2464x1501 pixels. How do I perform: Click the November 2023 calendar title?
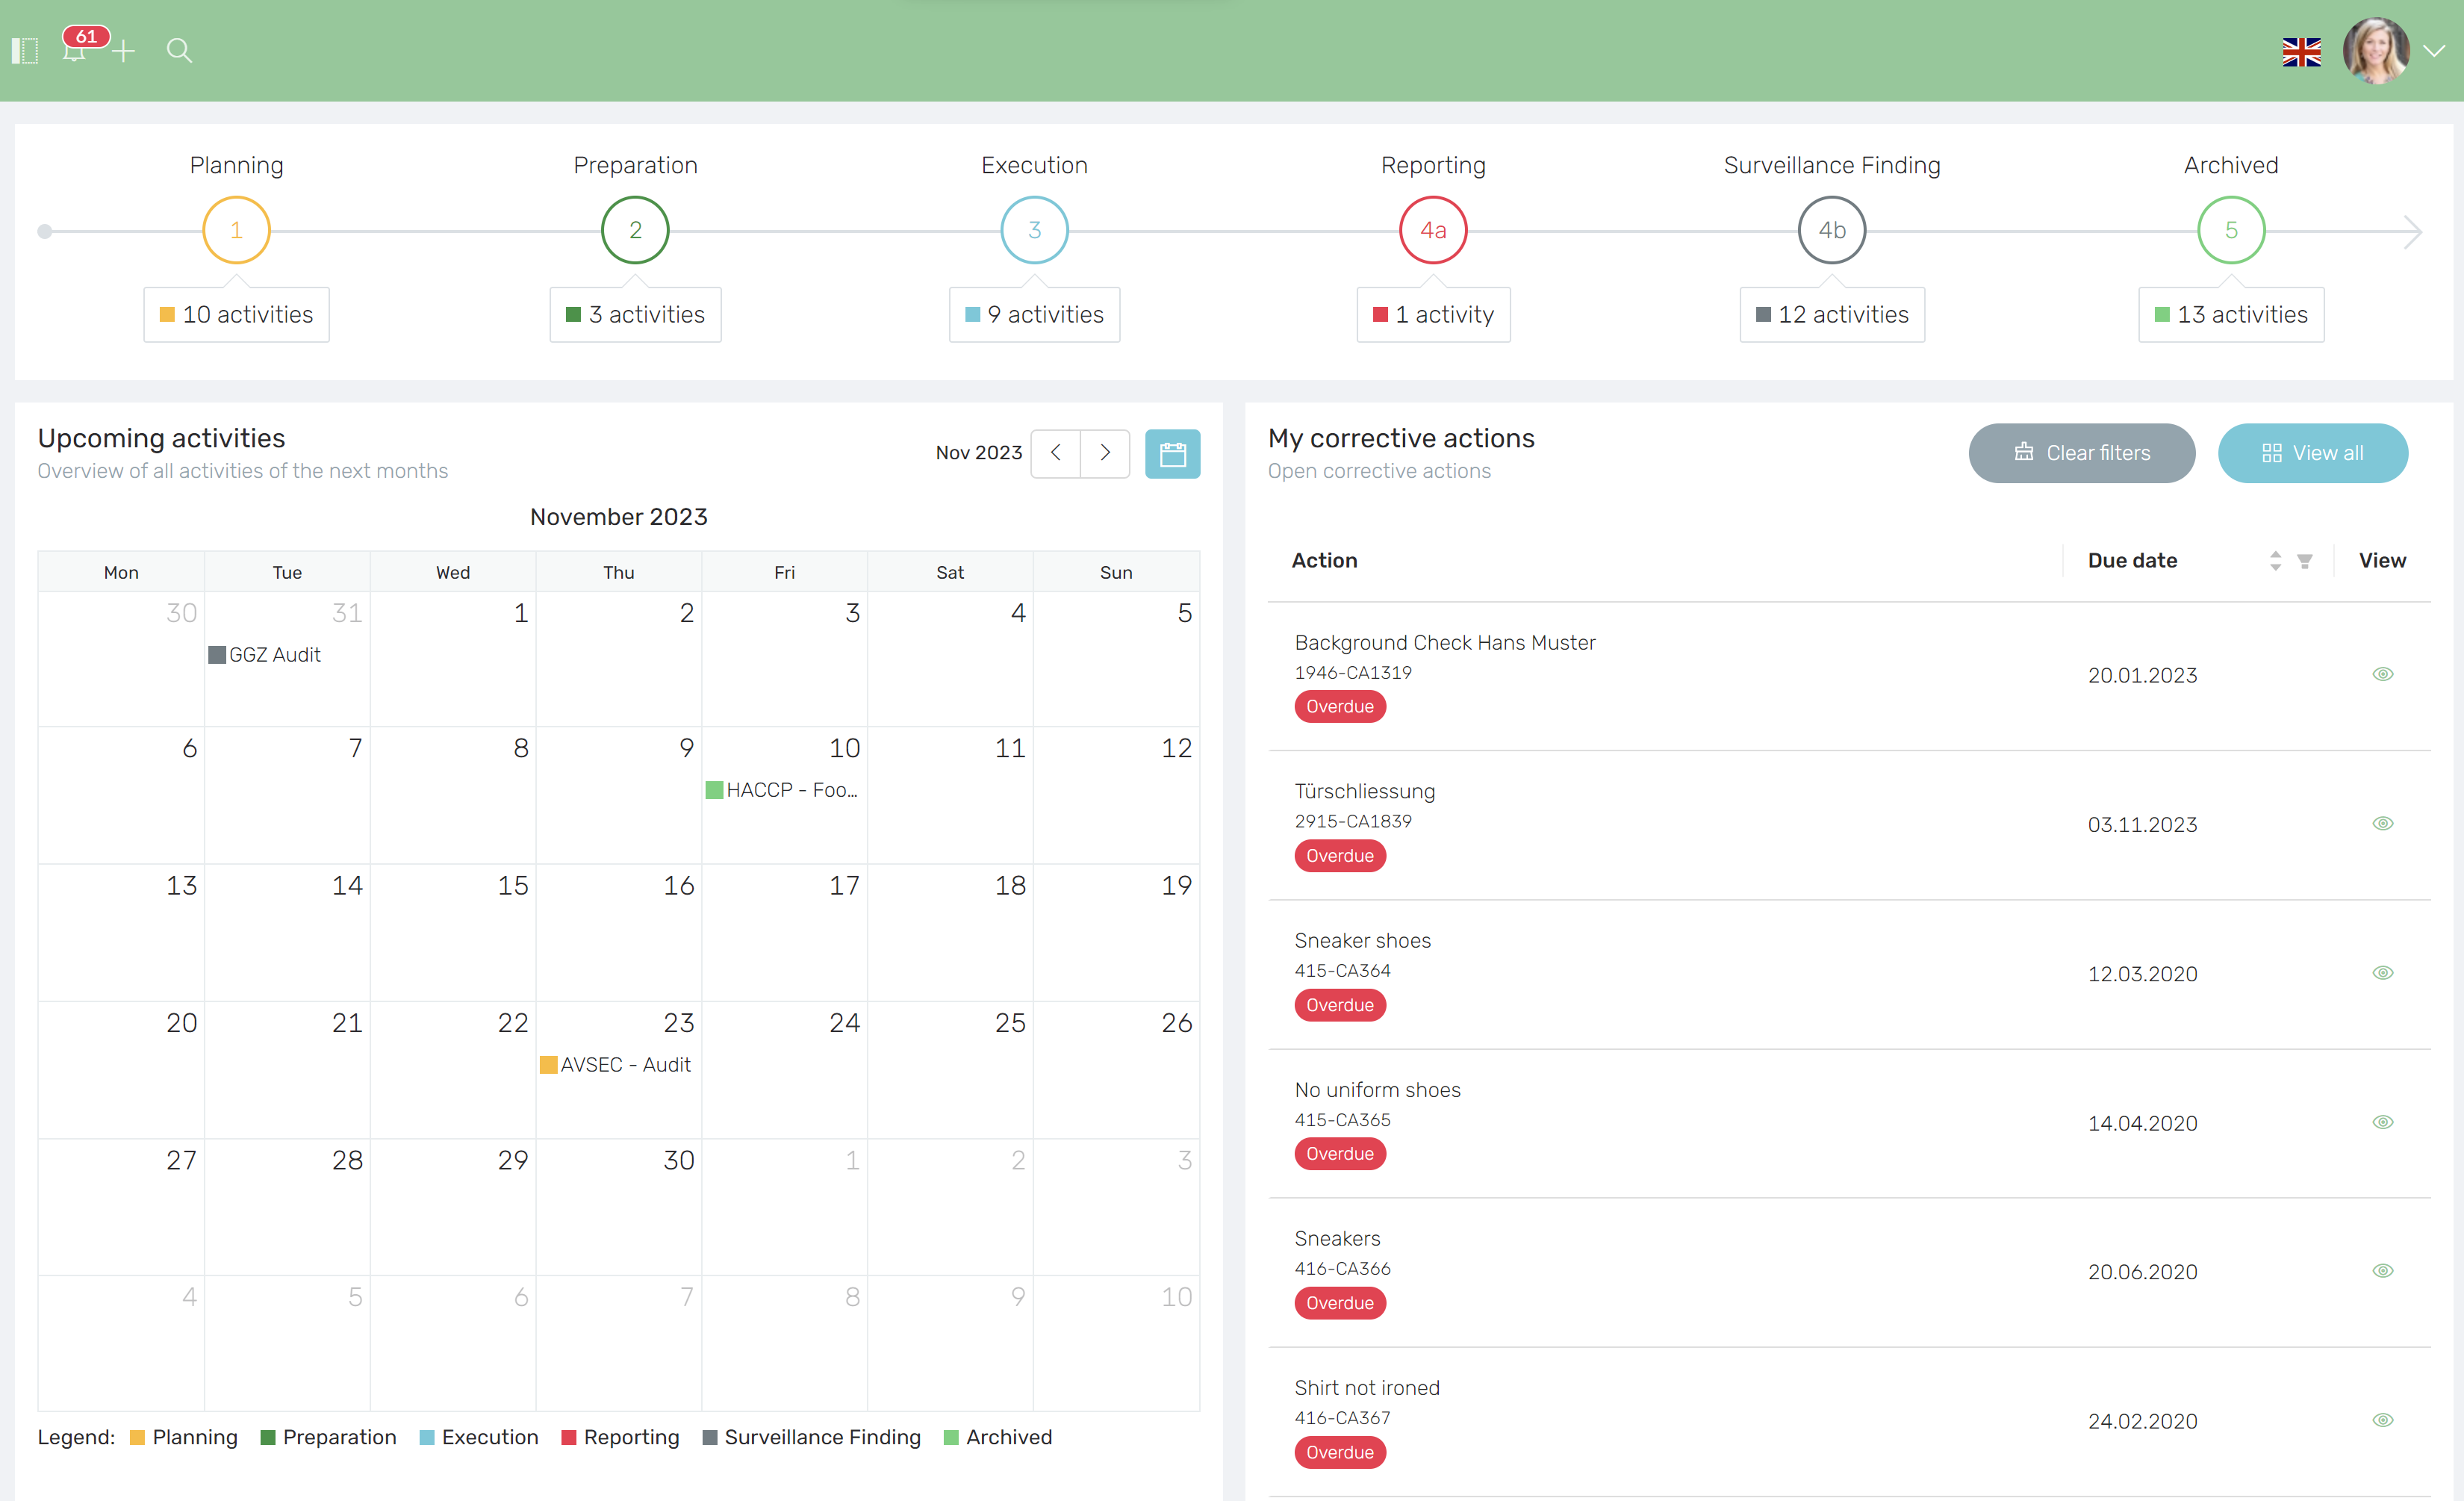point(618,517)
